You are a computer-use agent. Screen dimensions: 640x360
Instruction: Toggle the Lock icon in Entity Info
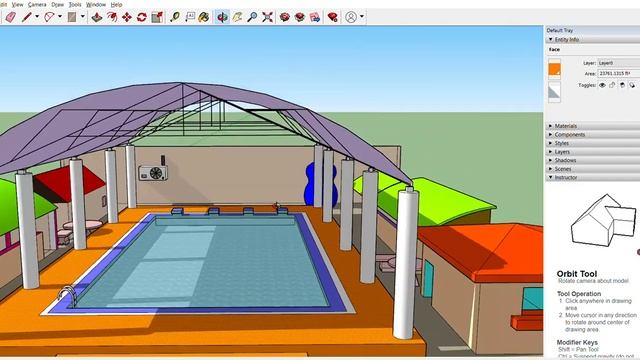click(x=612, y=85)
